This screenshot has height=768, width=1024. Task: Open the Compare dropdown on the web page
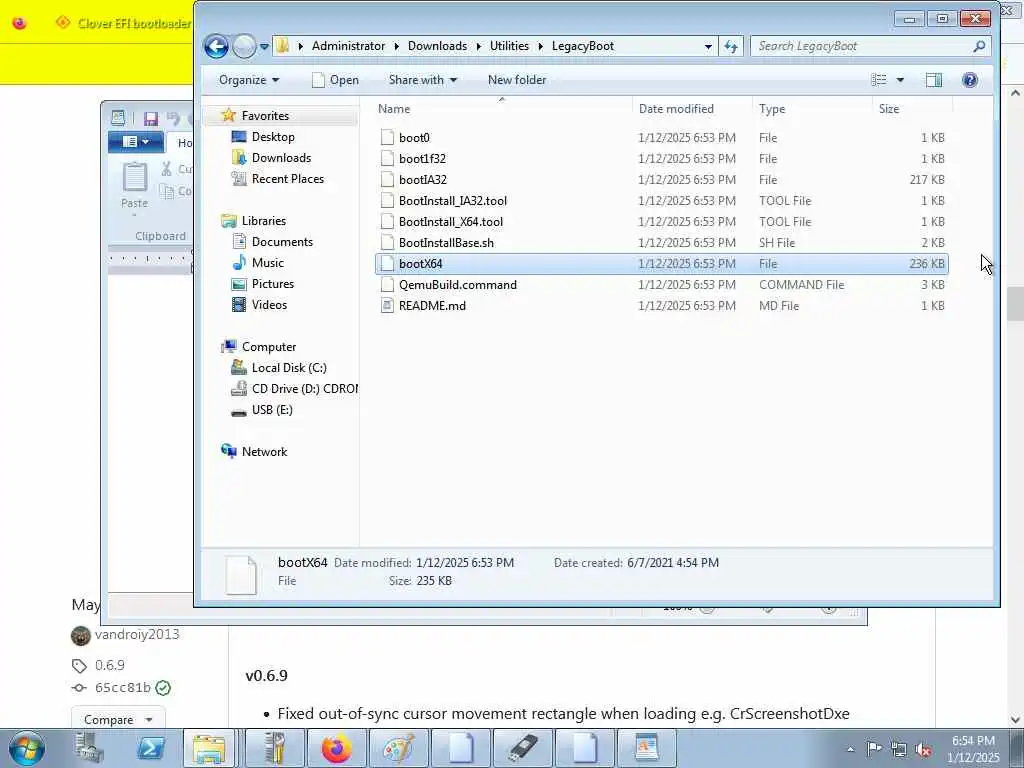118,719
